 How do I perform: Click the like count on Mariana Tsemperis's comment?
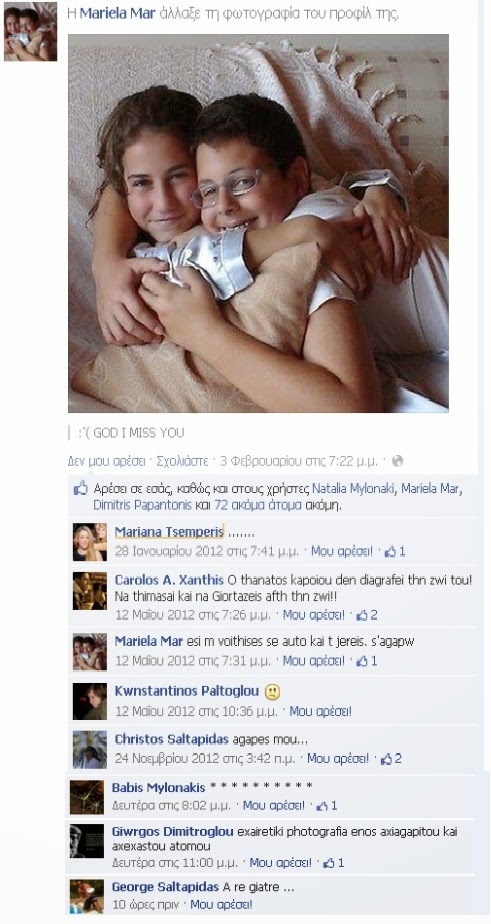394,552
